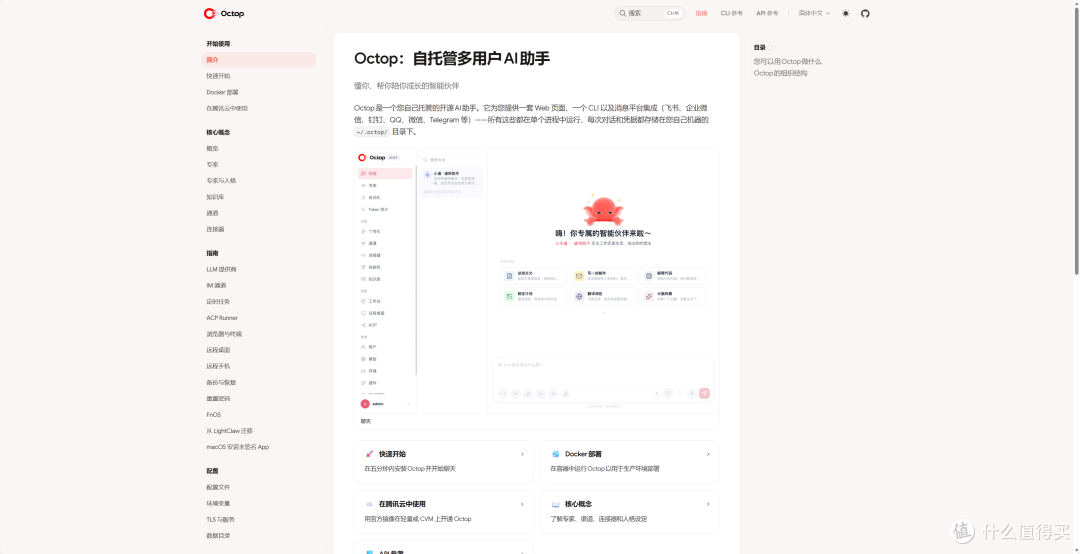This screenshot has height=554, width=1080.
Task: Click the Octop logo in header
Action: [224, 13]
